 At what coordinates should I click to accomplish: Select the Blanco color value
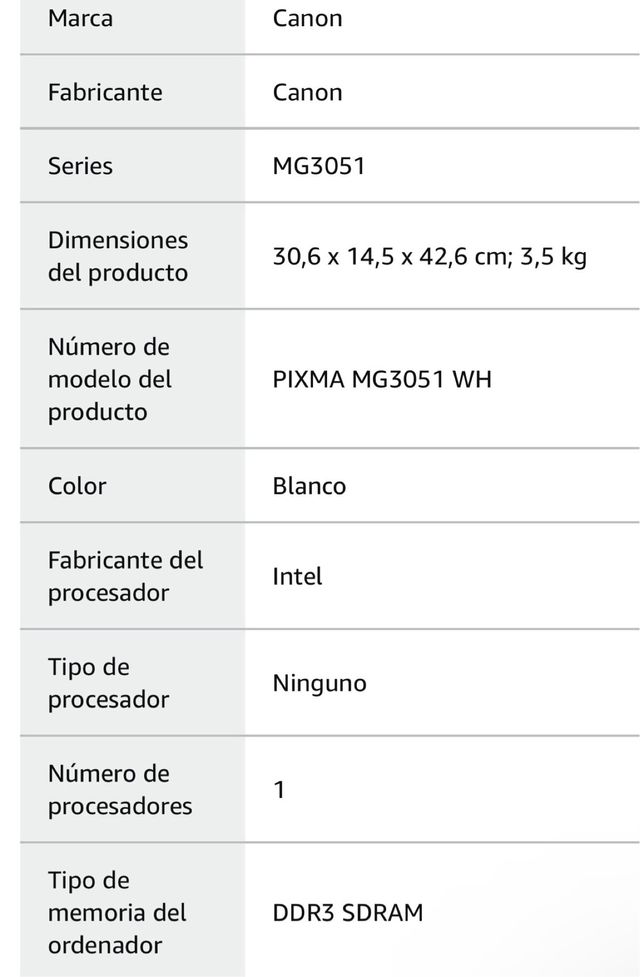tap(309, 486)
